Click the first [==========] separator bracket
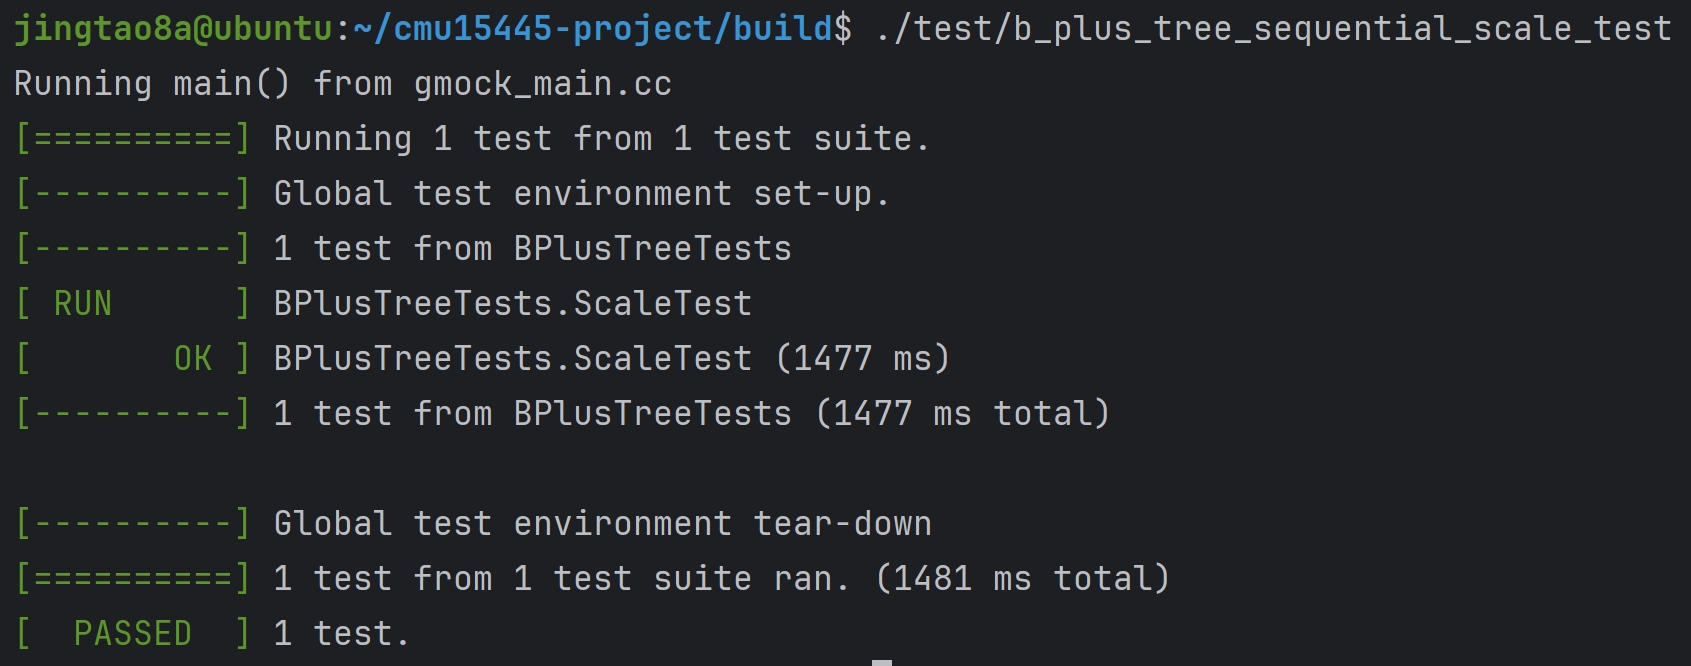Image resolution: width=1691 pixels, height=666 pixels. click(133, 139)
